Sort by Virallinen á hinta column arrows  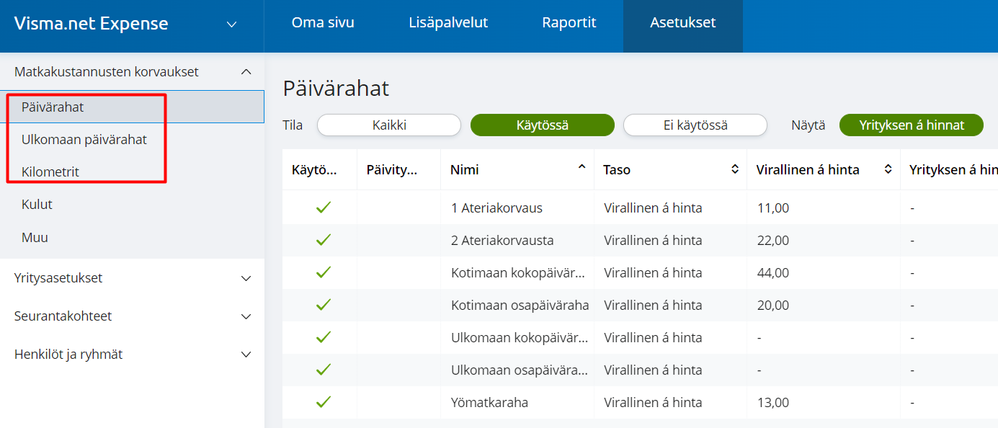point(888,169)
